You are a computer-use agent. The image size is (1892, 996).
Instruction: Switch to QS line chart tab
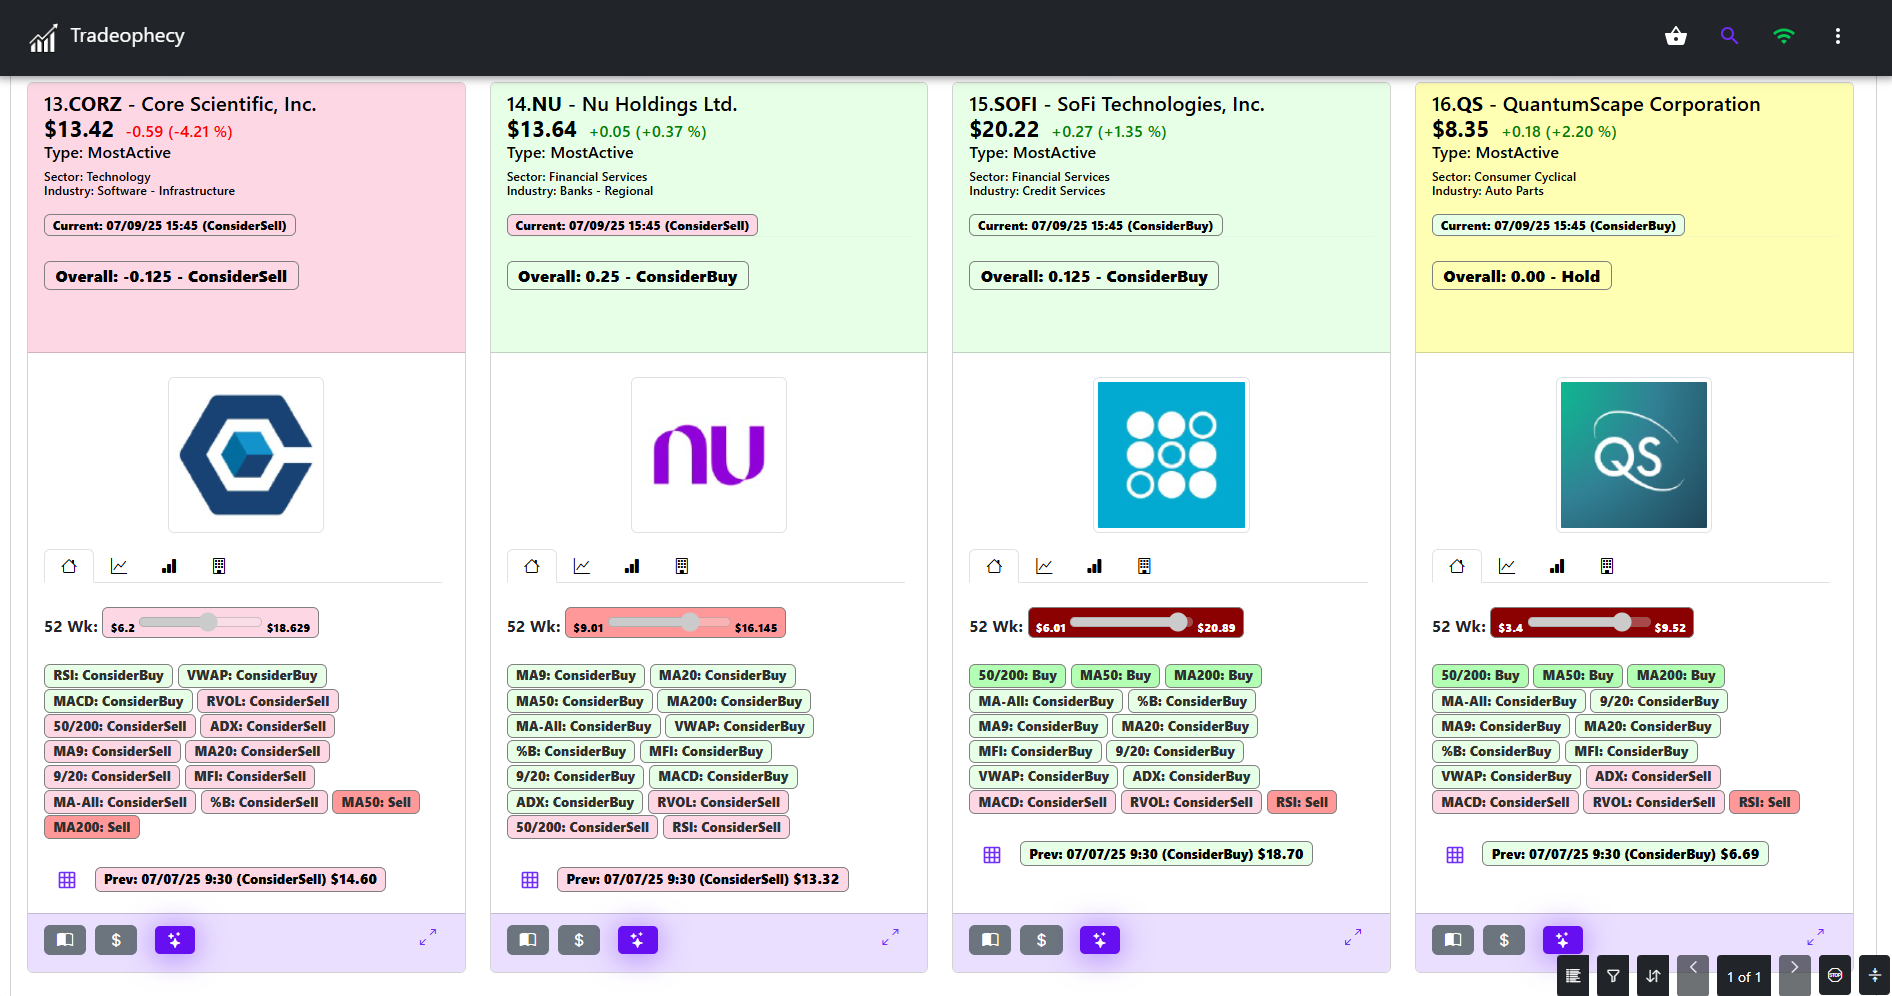click(x=1507, y=566)
